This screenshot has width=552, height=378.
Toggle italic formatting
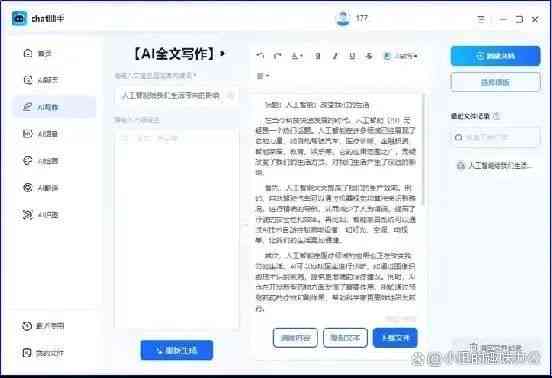(x=335, y=56)
